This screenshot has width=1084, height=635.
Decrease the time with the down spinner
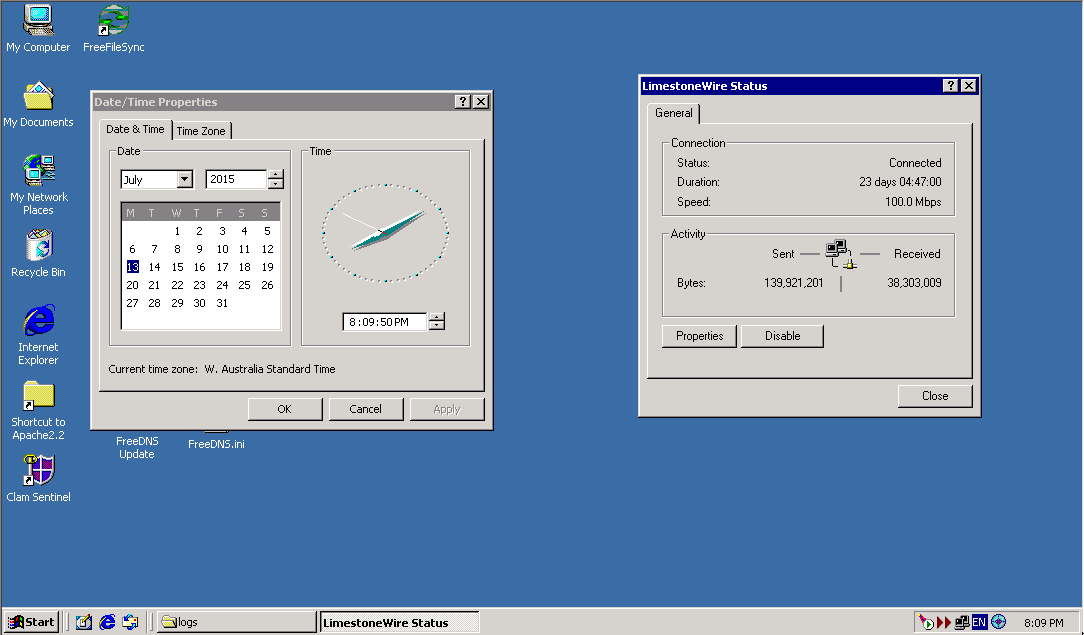tap(436, 325)
